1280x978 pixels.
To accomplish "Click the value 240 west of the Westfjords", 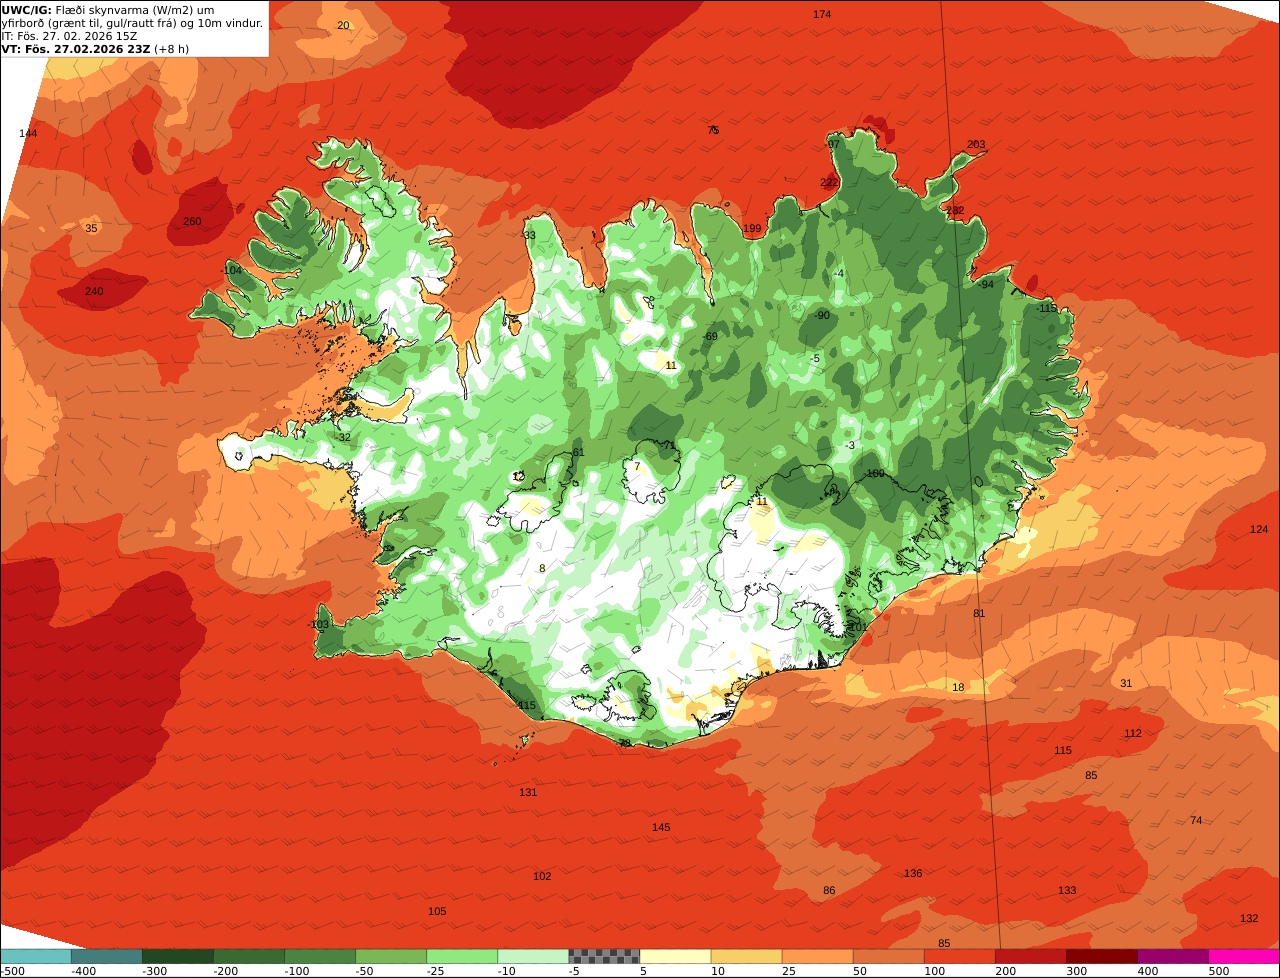I will click(x=94, y=291).
